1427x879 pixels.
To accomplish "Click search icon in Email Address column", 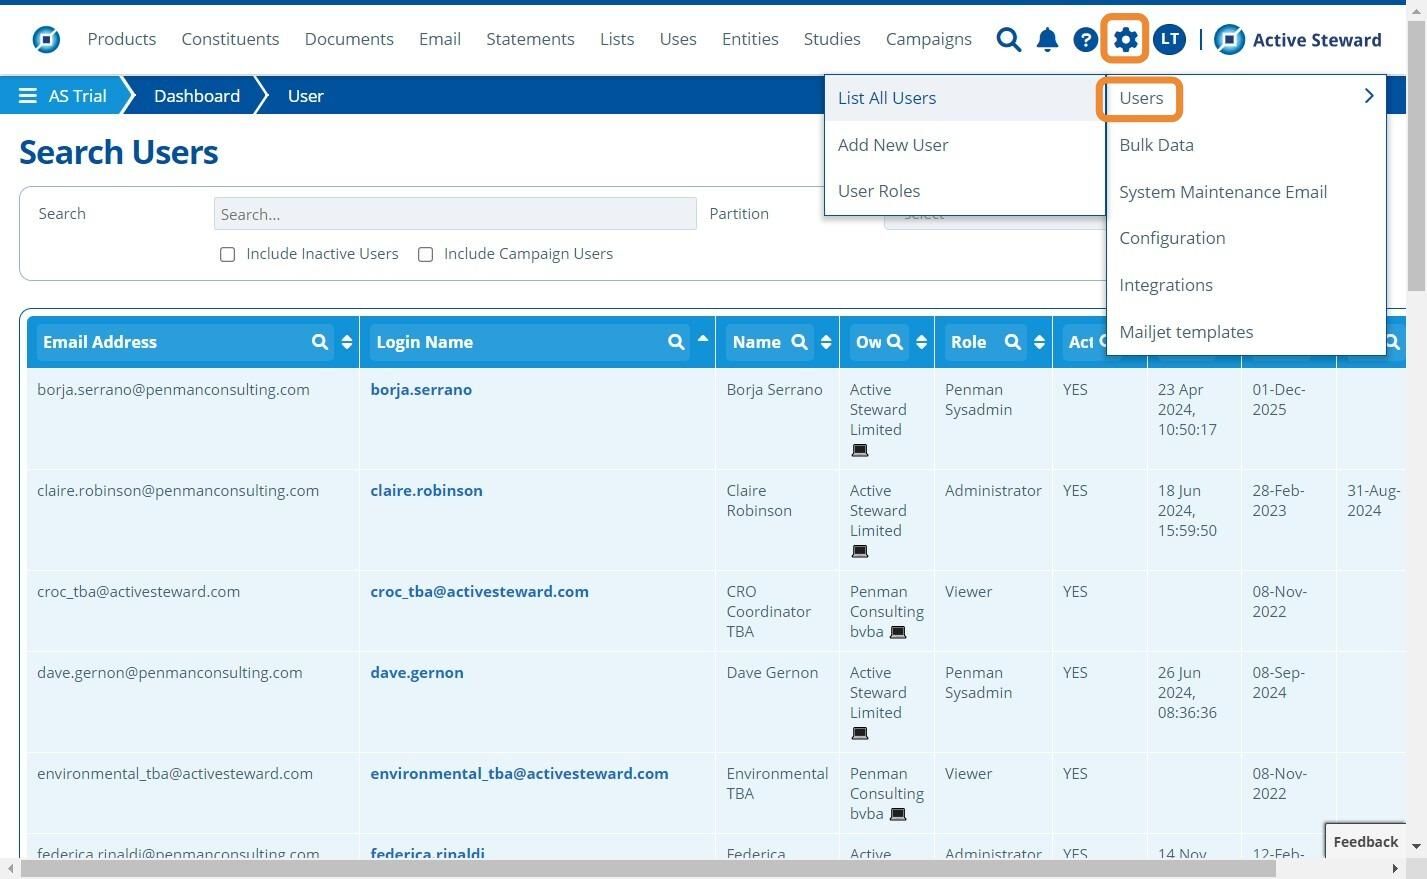I will (x=320, y=342).
